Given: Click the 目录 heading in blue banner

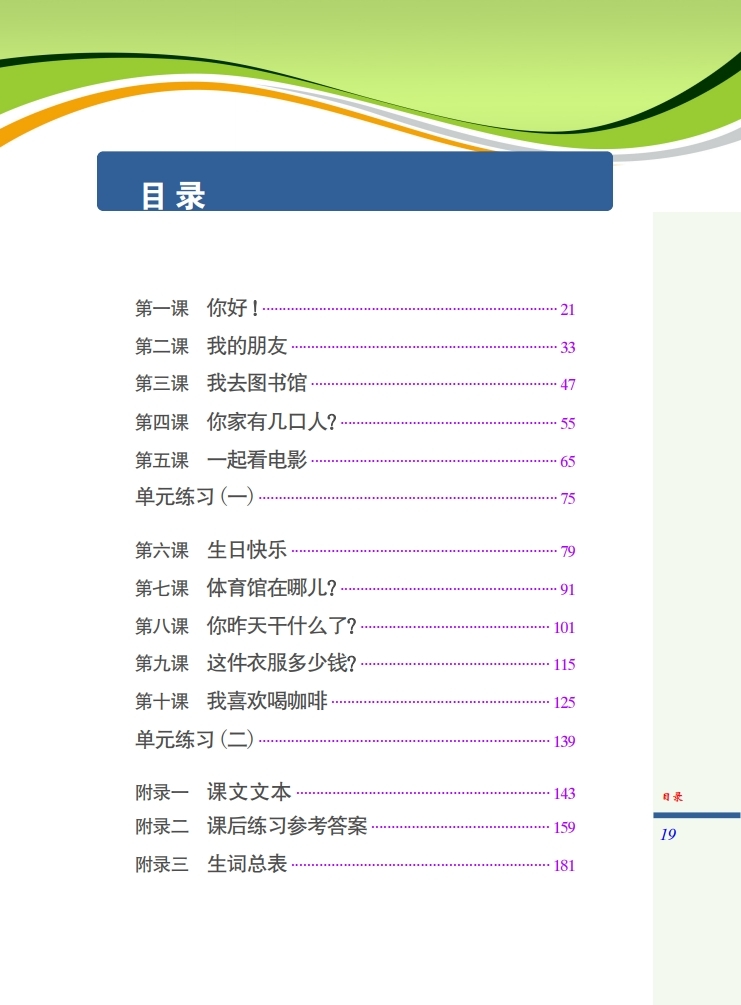Looking at the screenshot, I should pos(173,196).
